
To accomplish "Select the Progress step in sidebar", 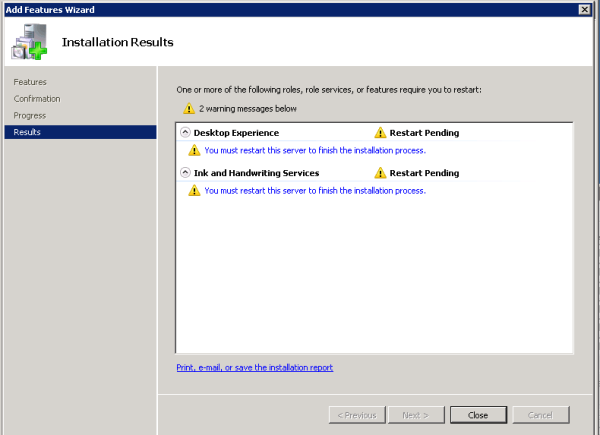I will pos(29,116).
